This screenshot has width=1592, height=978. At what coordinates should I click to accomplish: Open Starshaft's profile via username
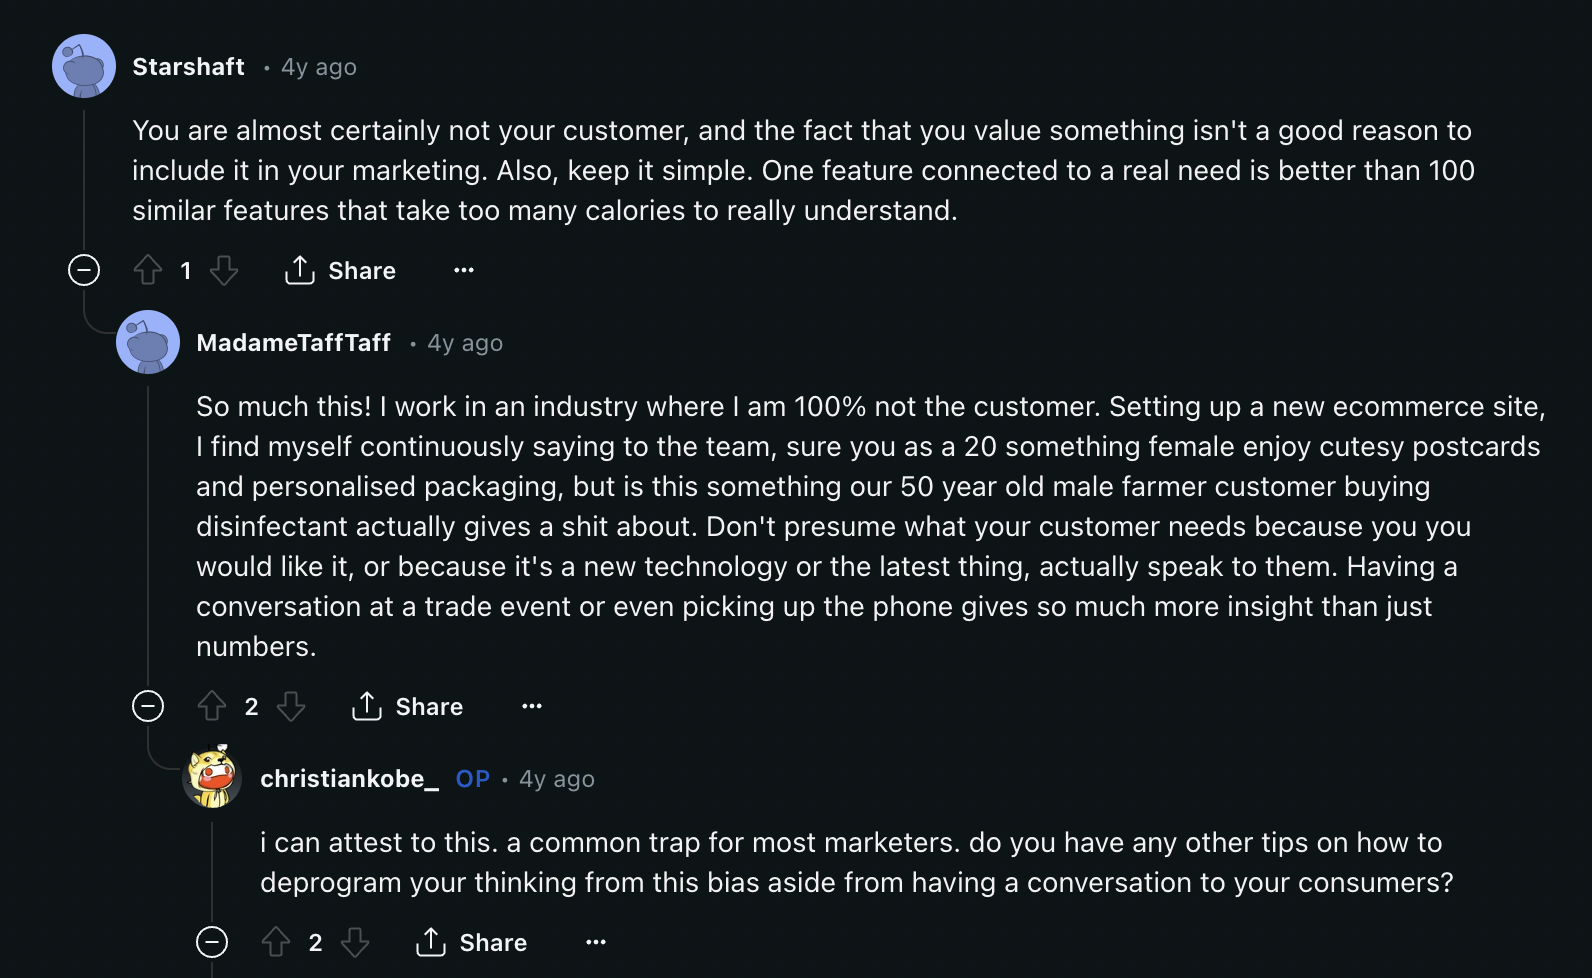tap(188, 66)
